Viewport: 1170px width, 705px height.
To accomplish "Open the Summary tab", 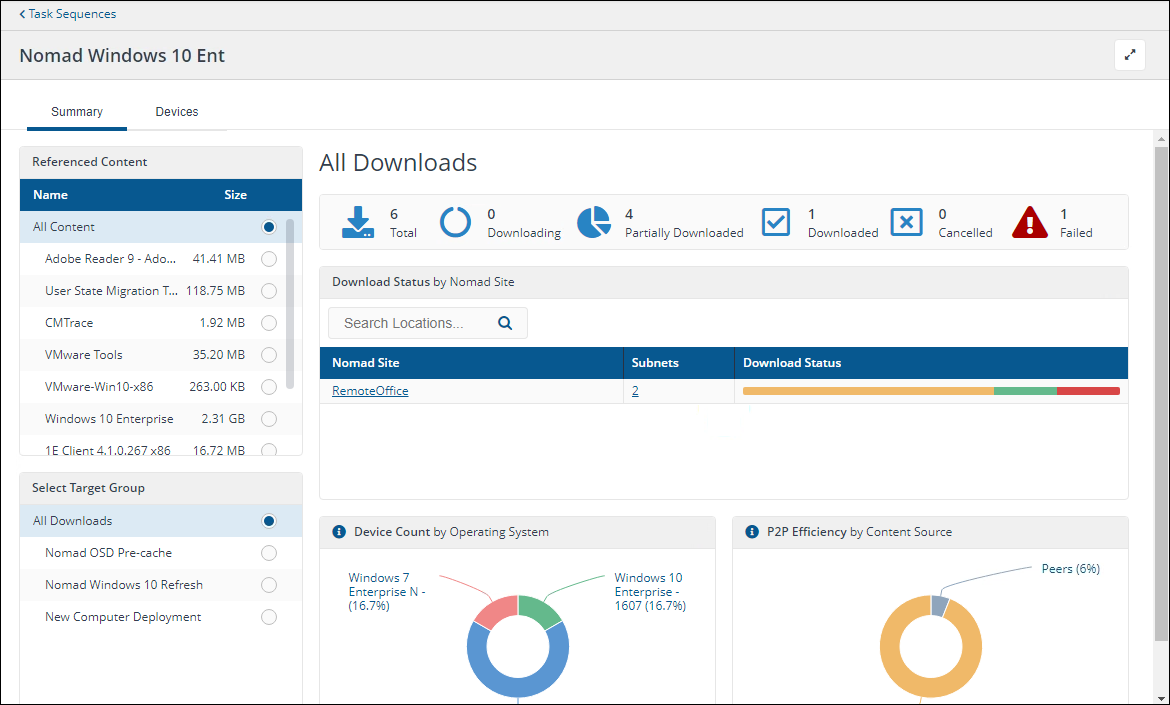I will click(77, 112).
